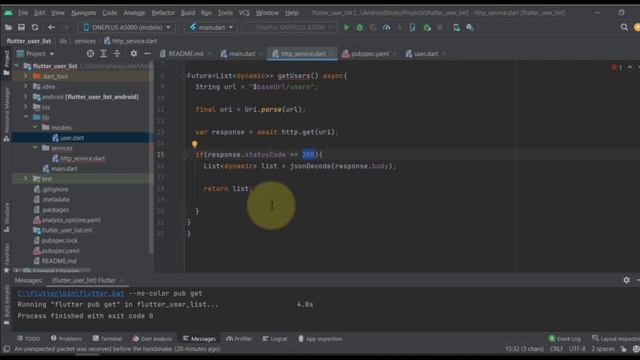Open the Analyze menu

click(134, 13)
